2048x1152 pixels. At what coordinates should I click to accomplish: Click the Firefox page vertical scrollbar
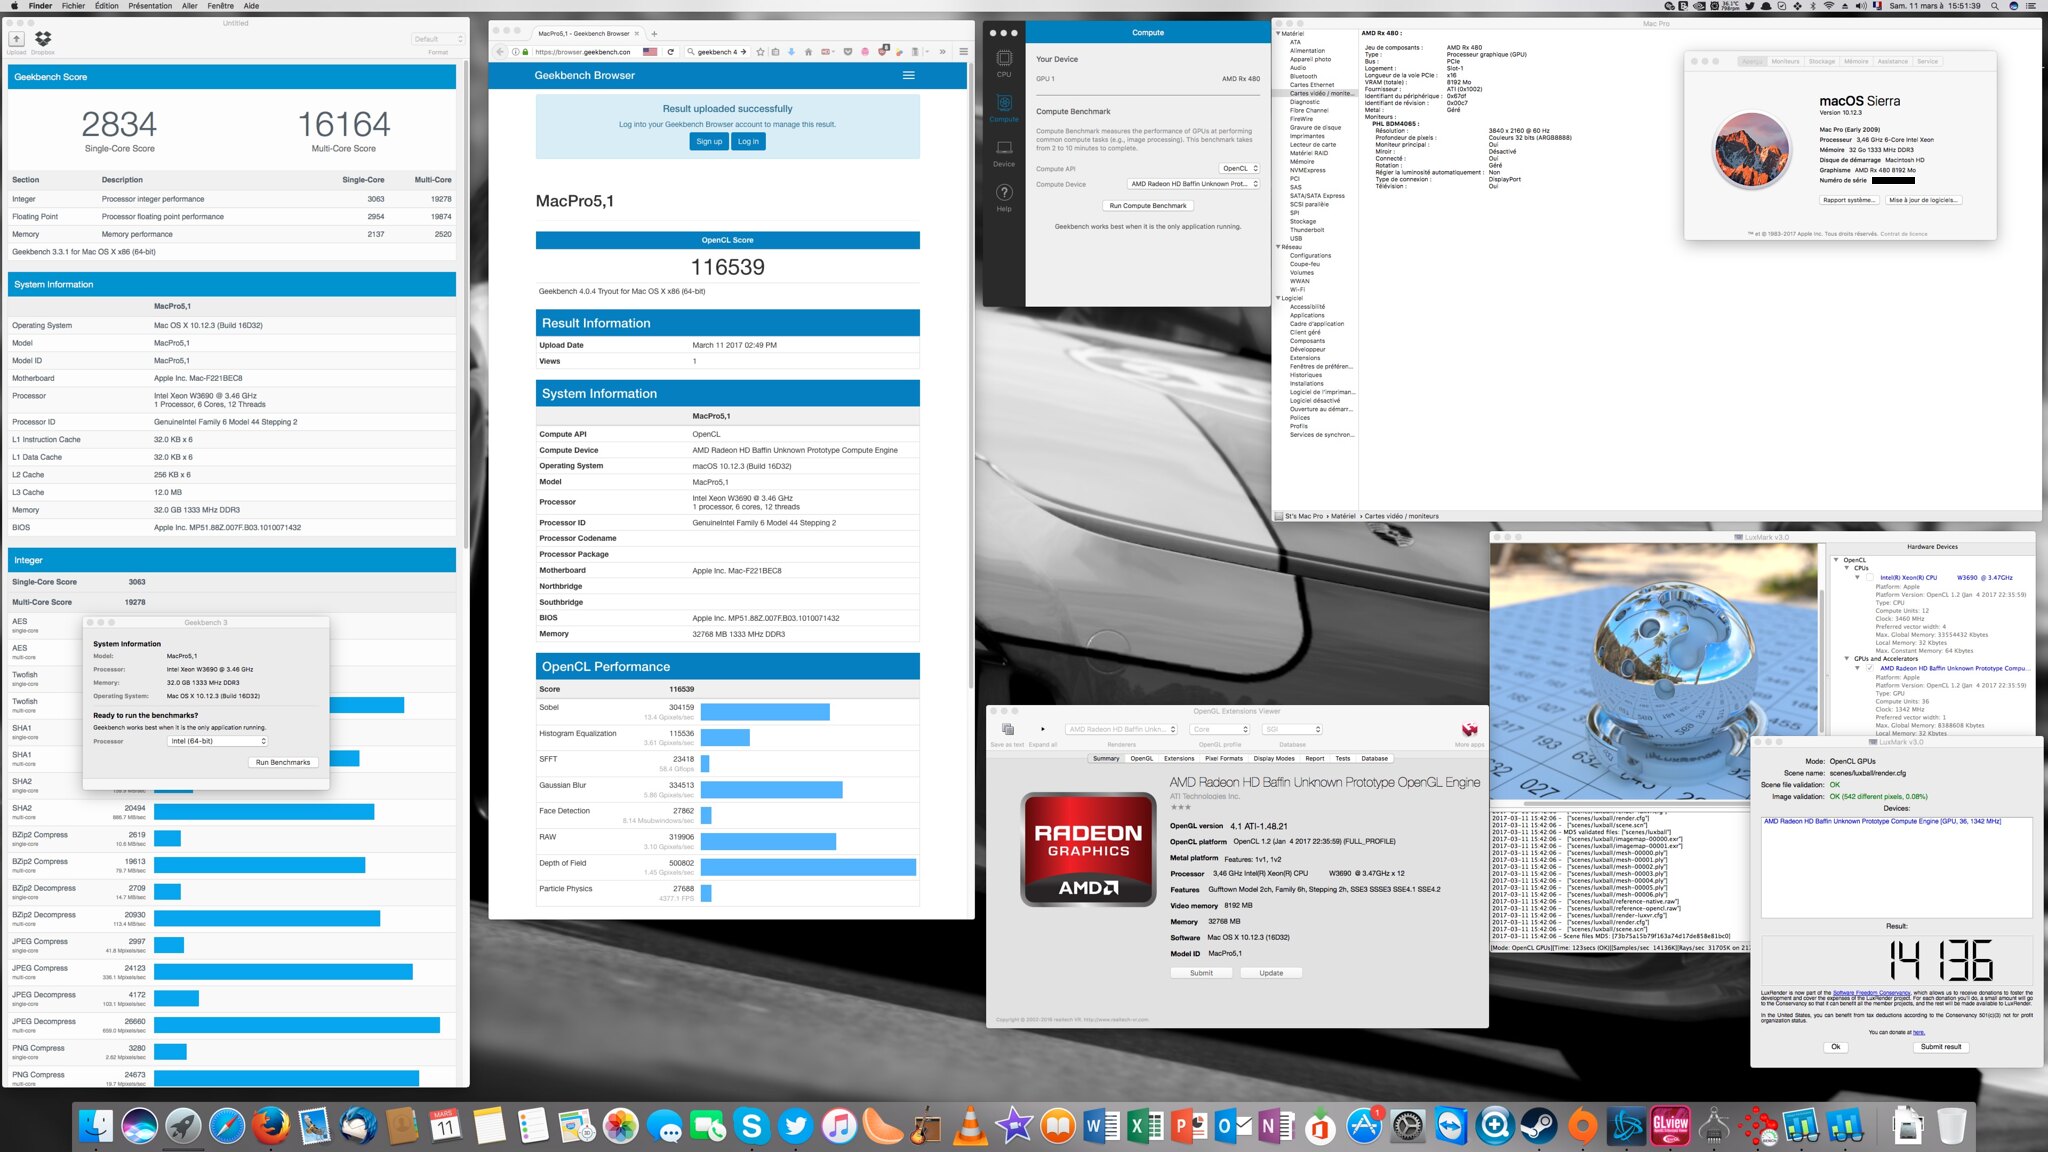(970, 375)
